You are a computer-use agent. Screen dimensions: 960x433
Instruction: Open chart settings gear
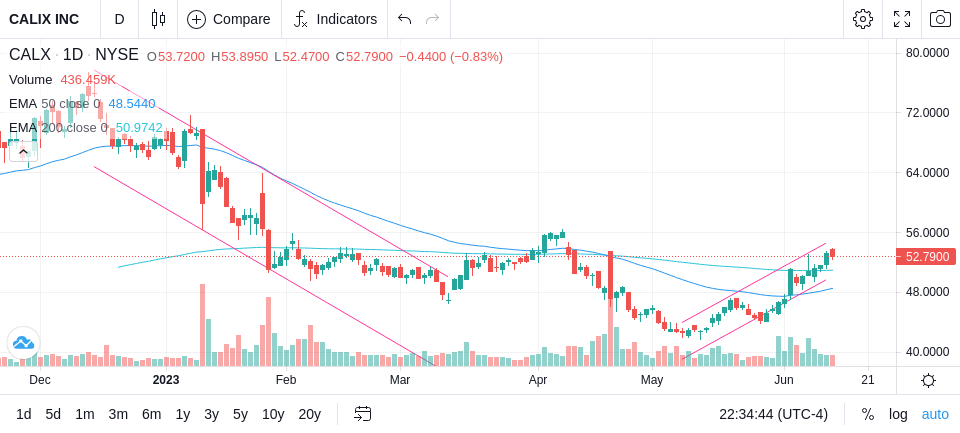[x=863, y=19]
